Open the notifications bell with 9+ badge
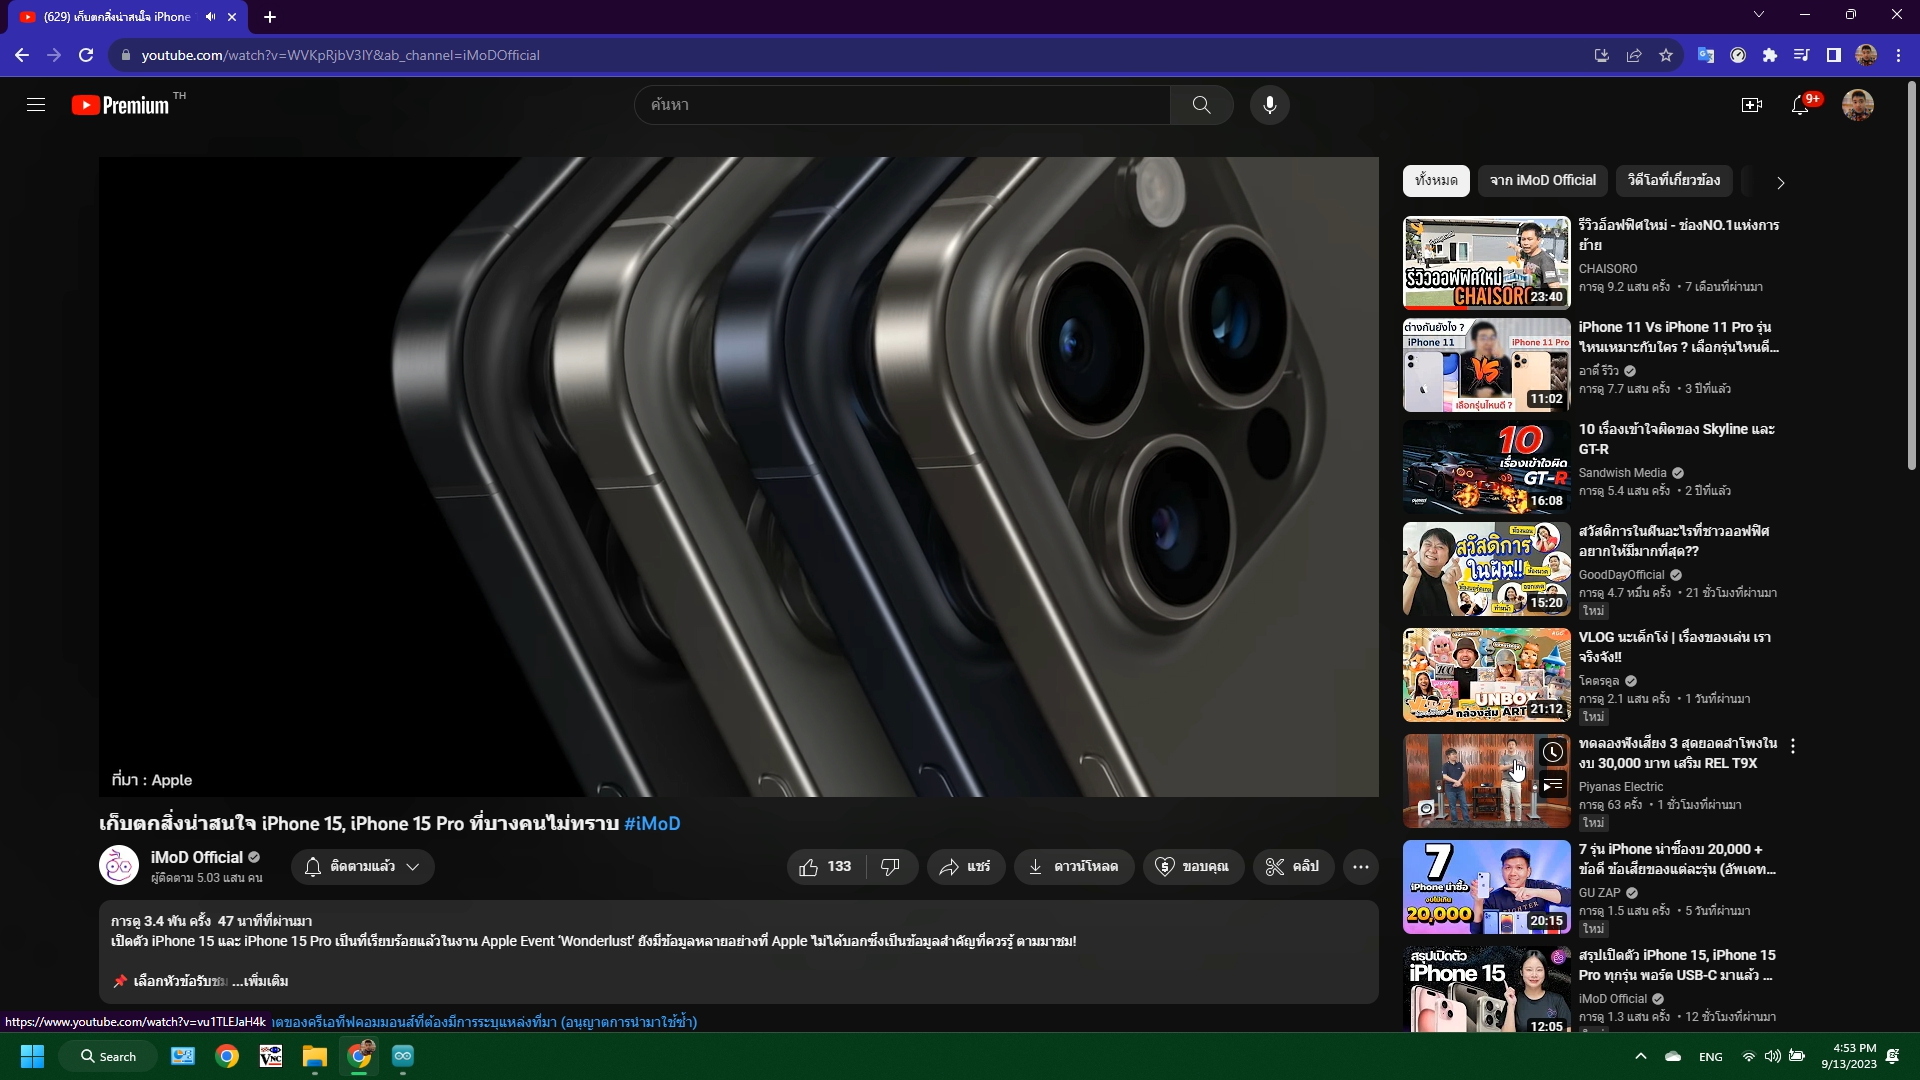The height and width of the screenshot is (1080, 1920). [x=1801, y=105]
